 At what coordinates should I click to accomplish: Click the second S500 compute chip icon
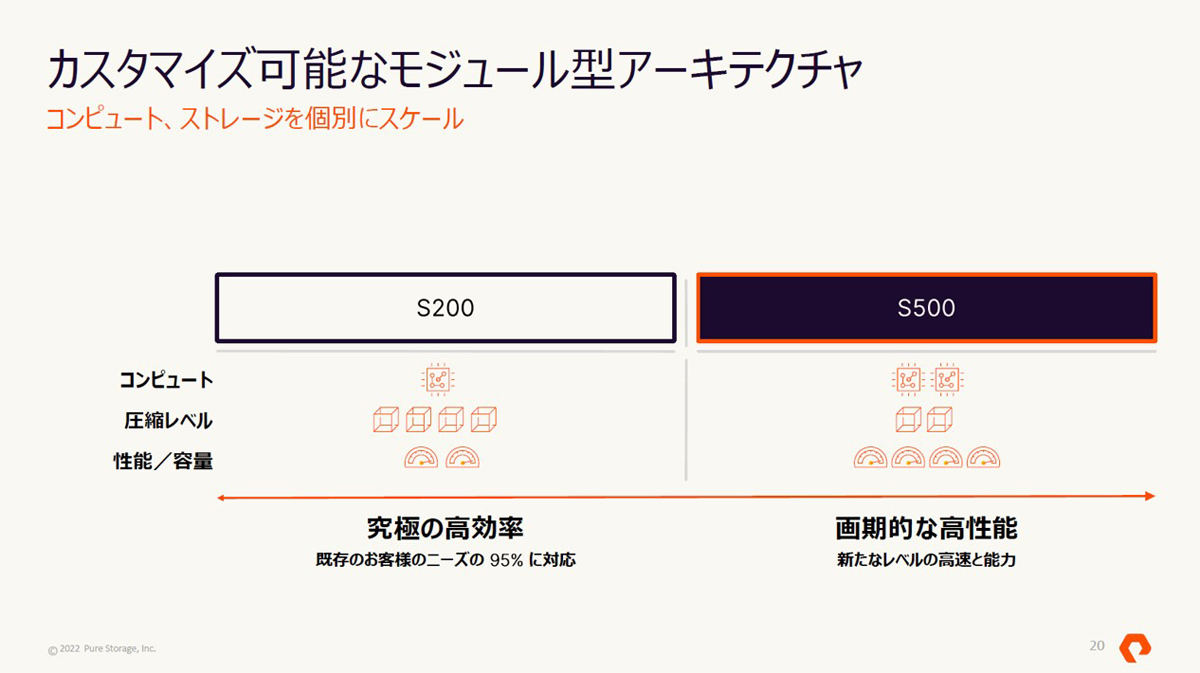coord(947,380)
